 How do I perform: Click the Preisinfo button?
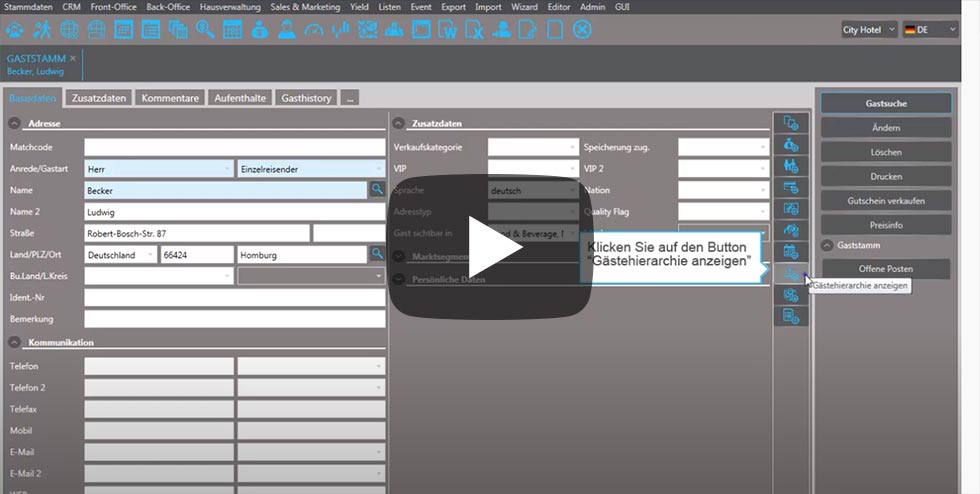point(886,225)
